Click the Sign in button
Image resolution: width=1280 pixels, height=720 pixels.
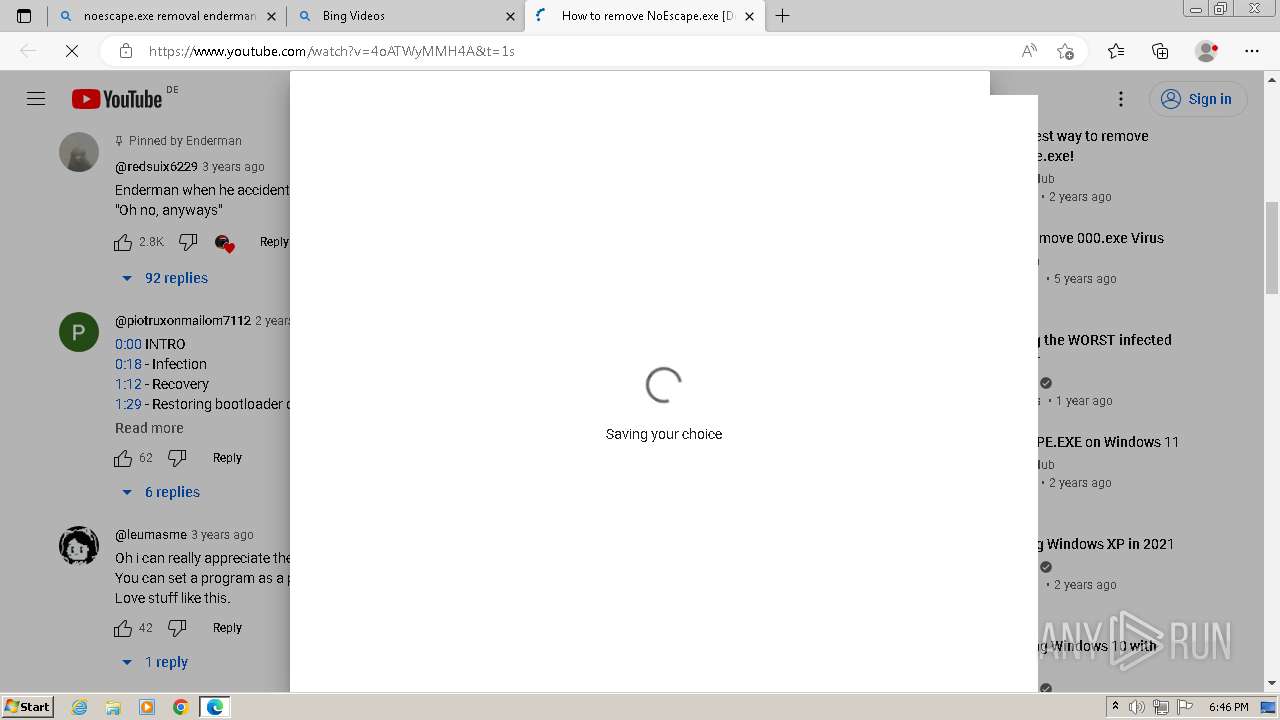coord(1198,98)
